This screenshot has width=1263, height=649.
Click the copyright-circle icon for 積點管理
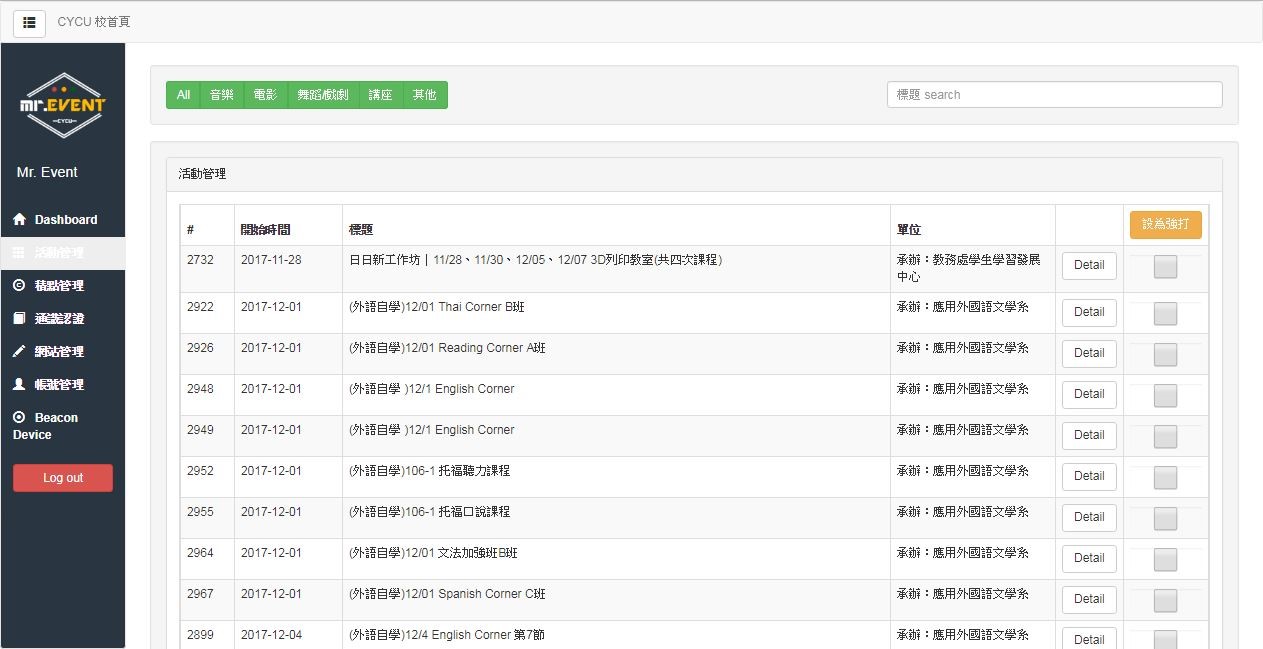tap(19, 285)
